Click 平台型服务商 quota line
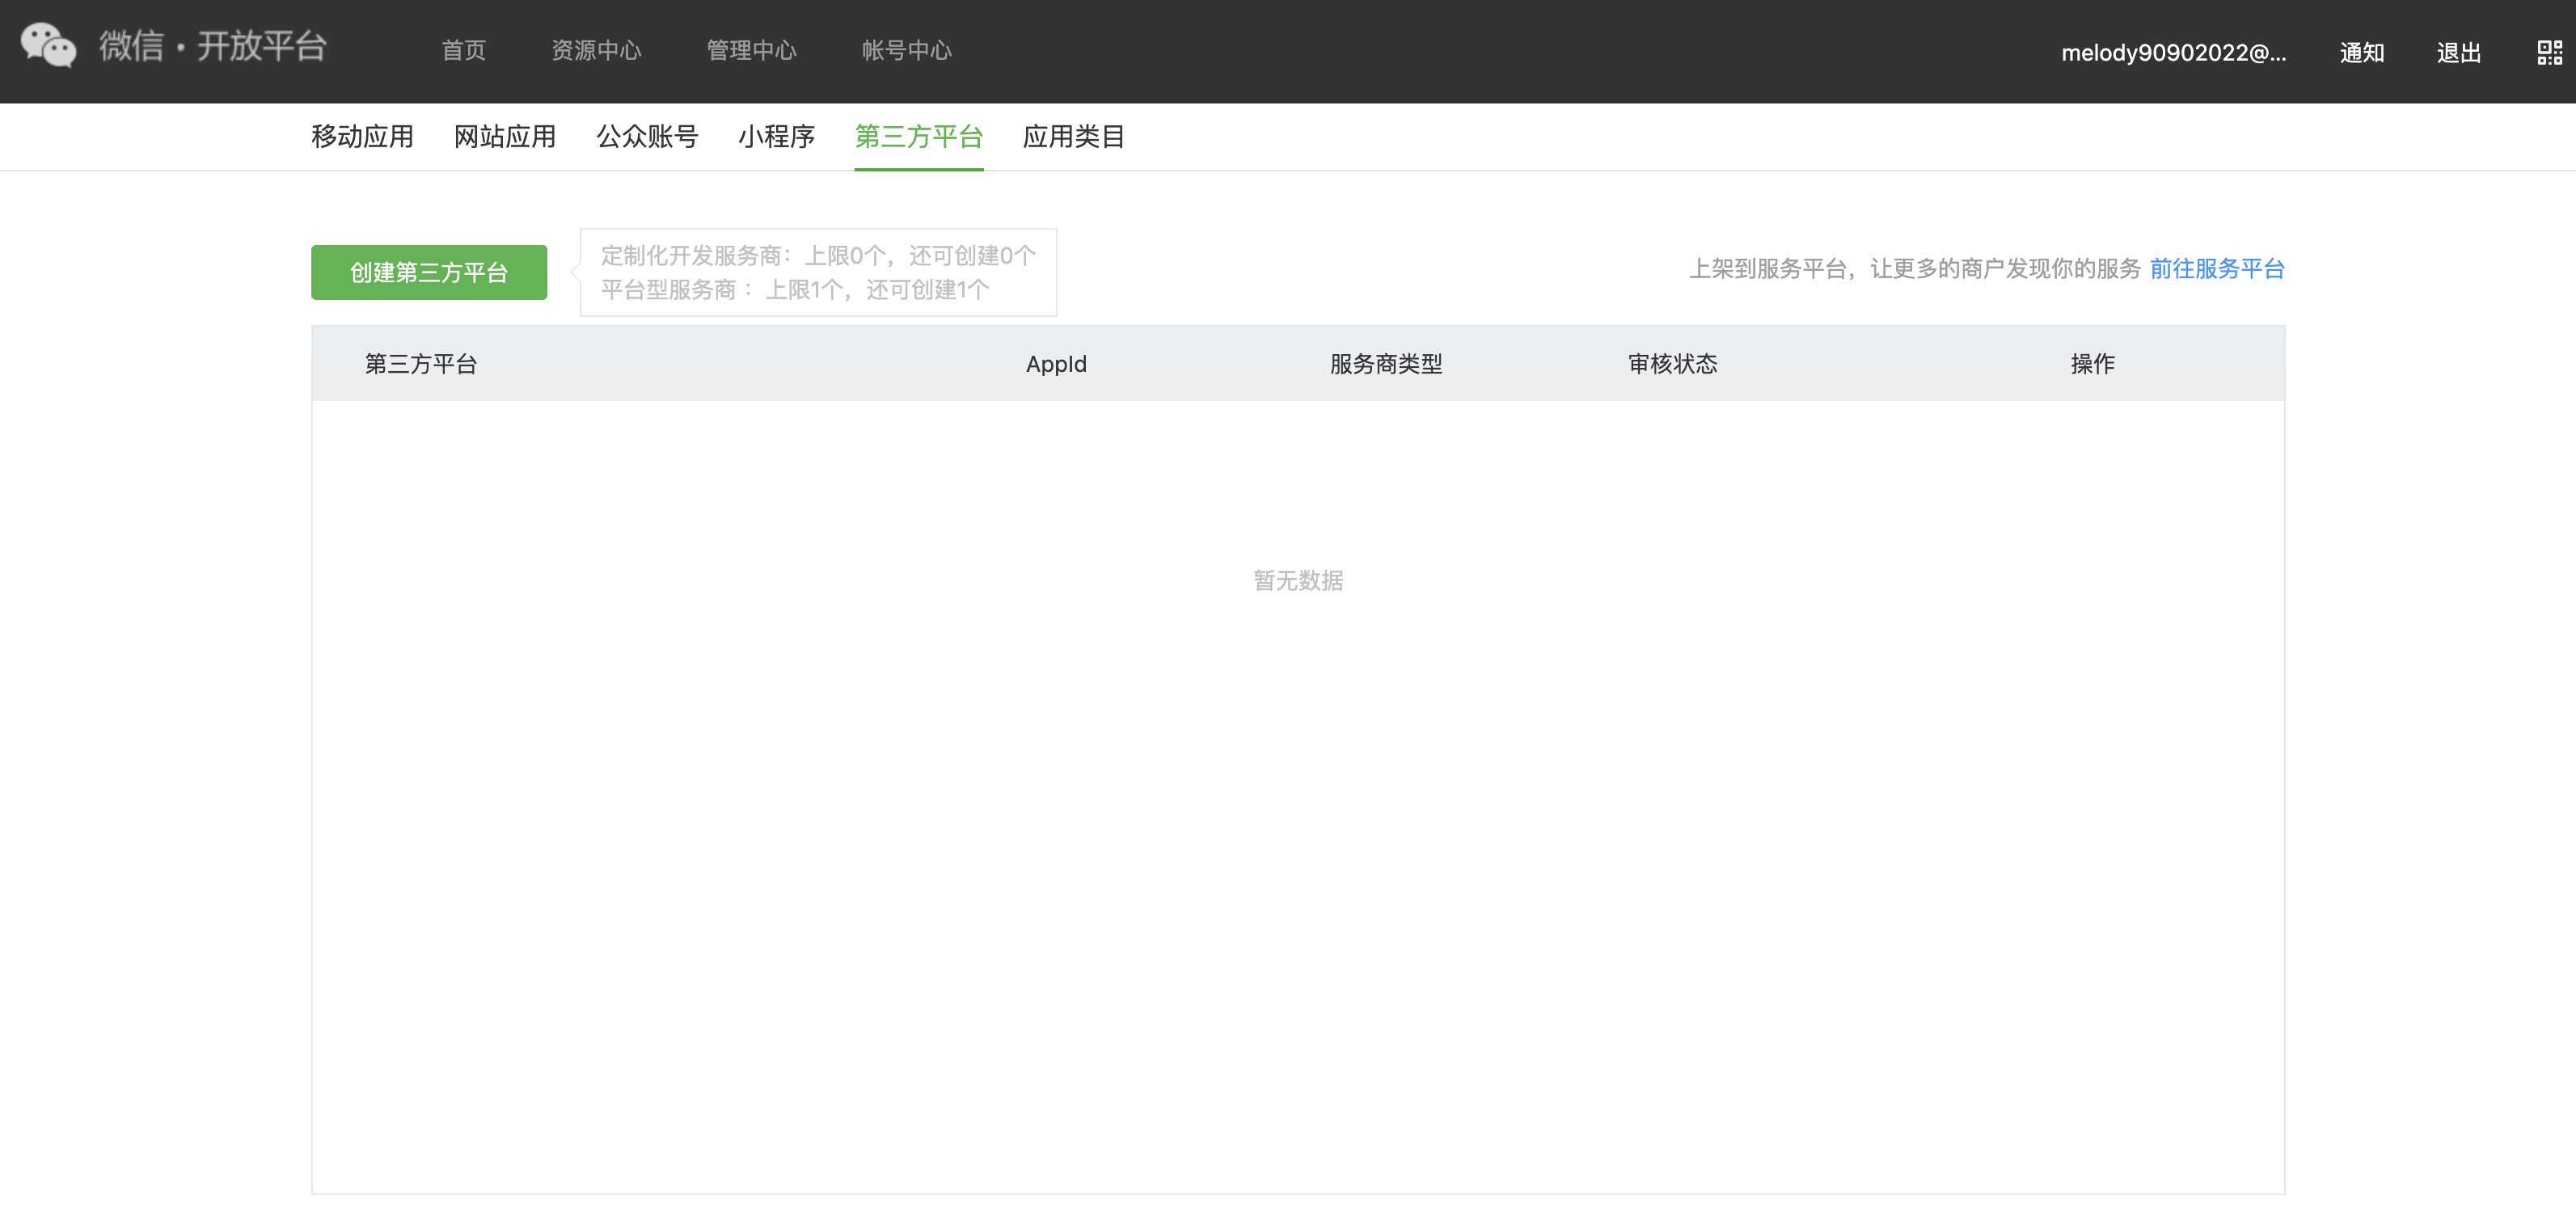Image resolution: width=2576 pixels, height=1216 pixels. pos(795,289)
